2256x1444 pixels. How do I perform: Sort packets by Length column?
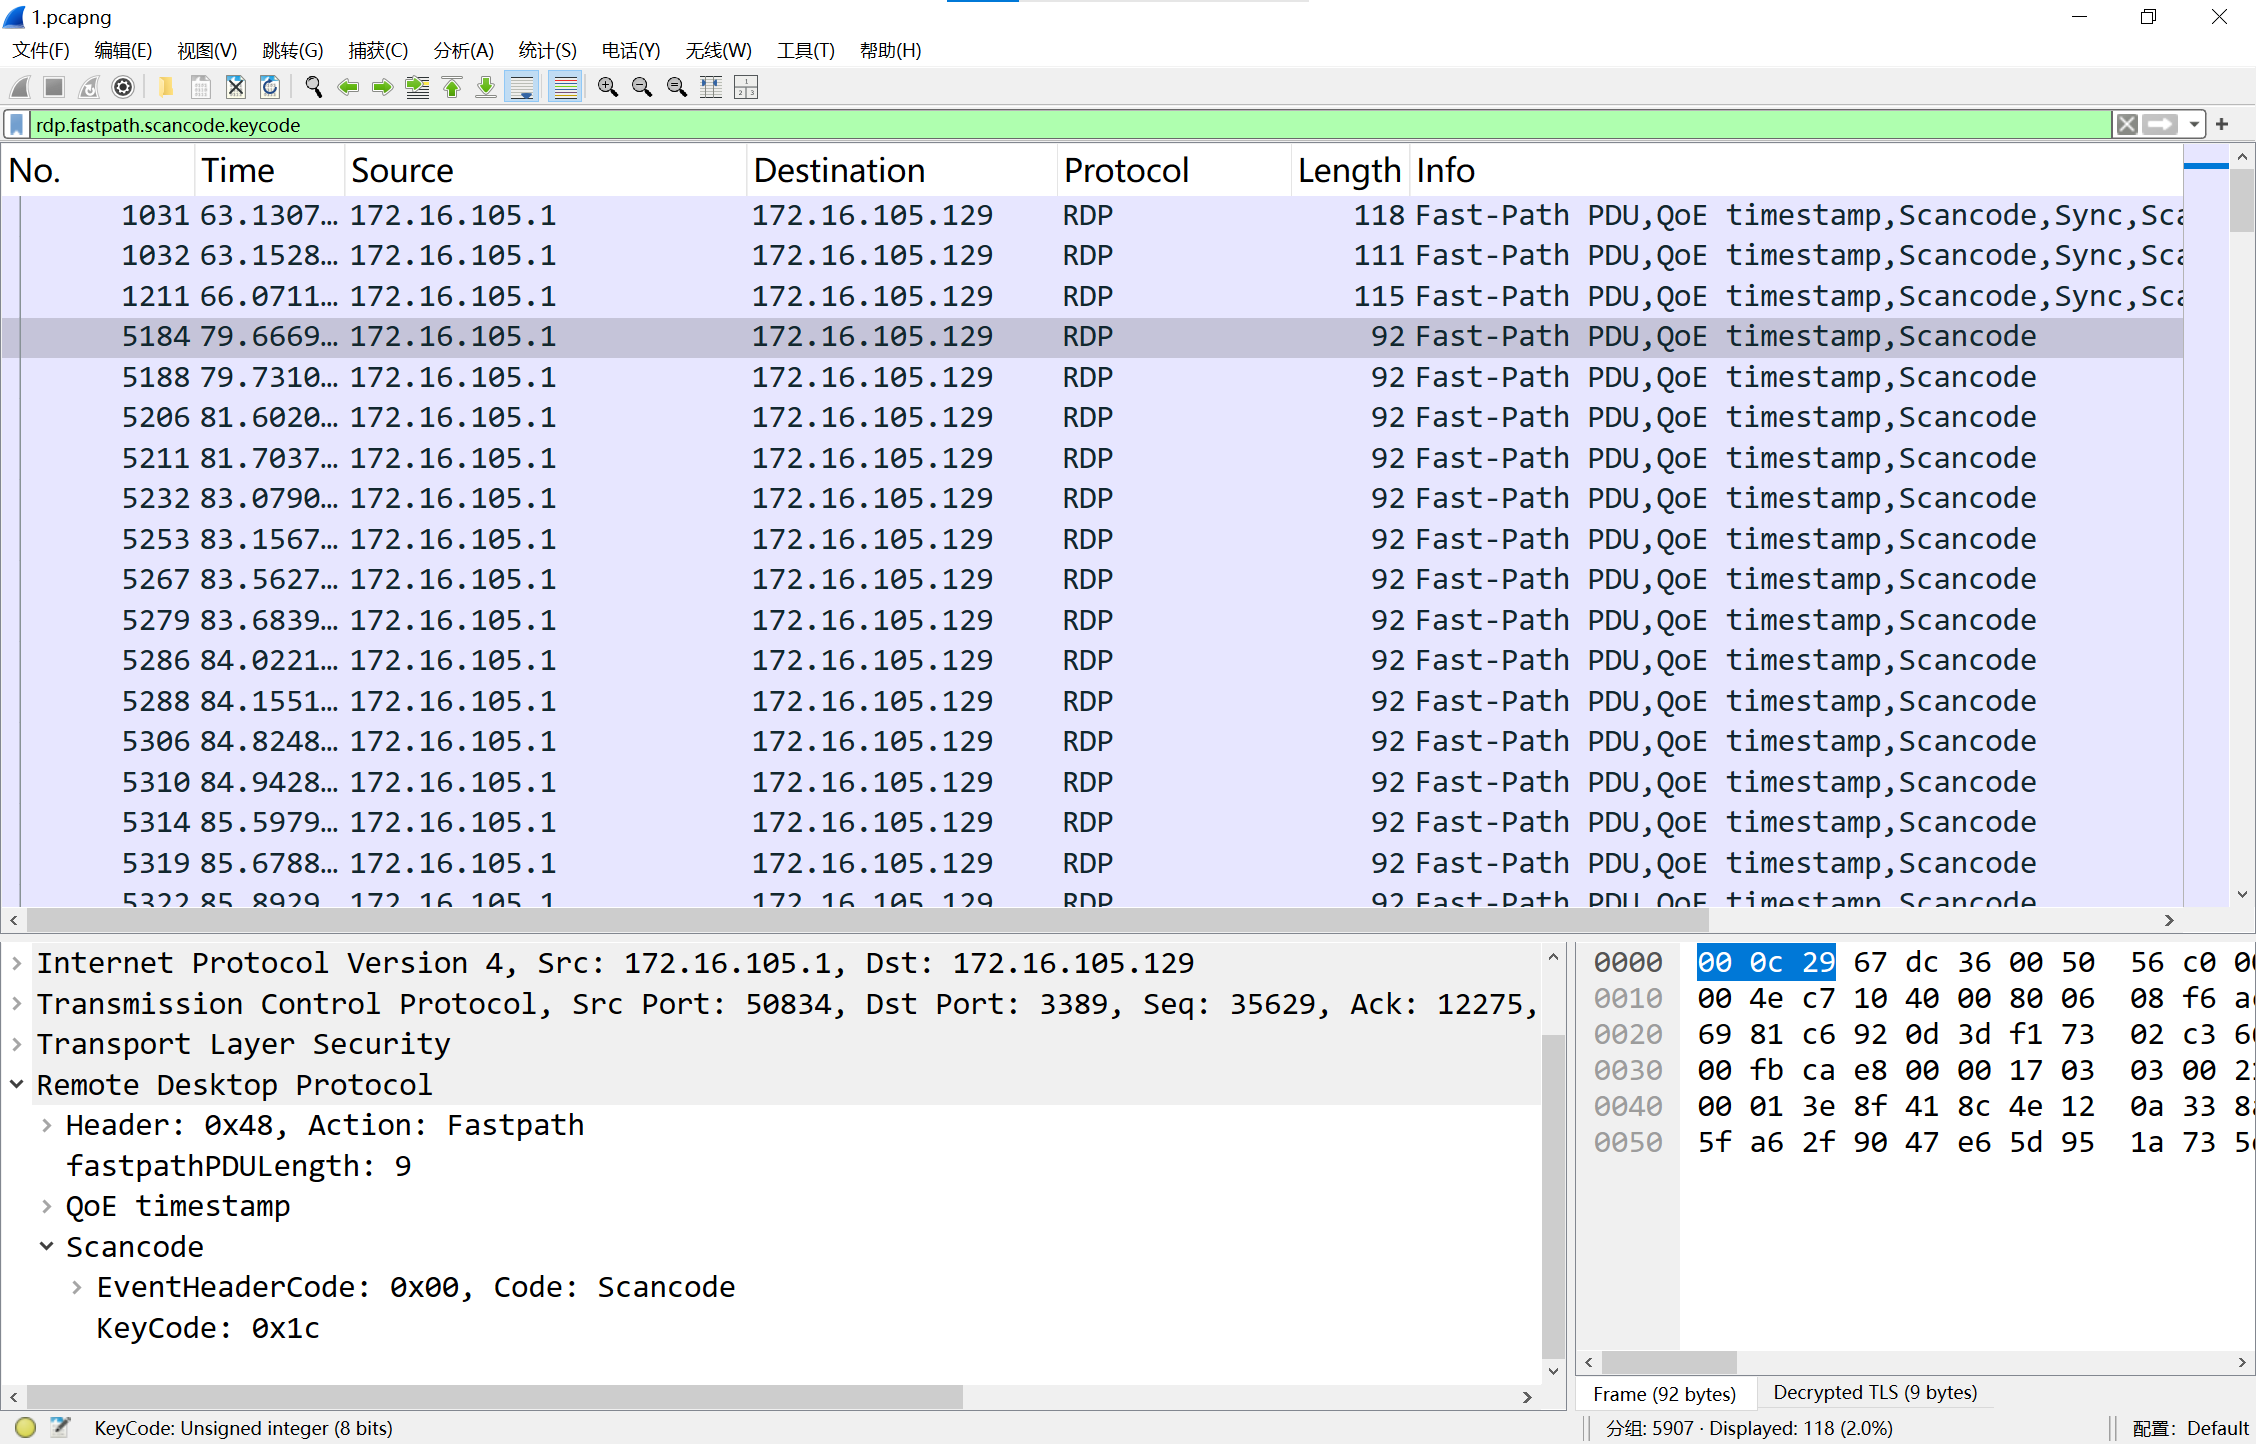(x=1350, y=171)
